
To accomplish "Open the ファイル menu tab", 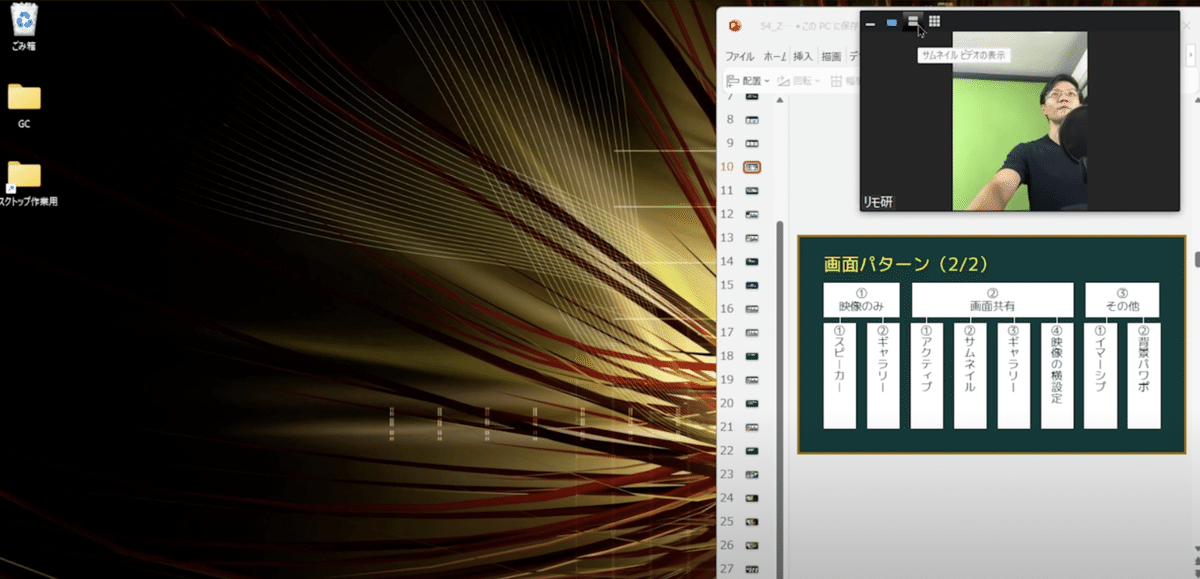I will 740,56.
